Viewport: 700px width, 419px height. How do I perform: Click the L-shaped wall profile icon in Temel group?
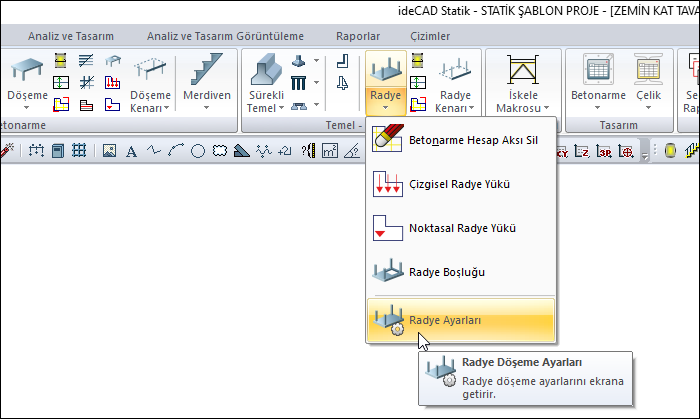[x=342, y=61]
